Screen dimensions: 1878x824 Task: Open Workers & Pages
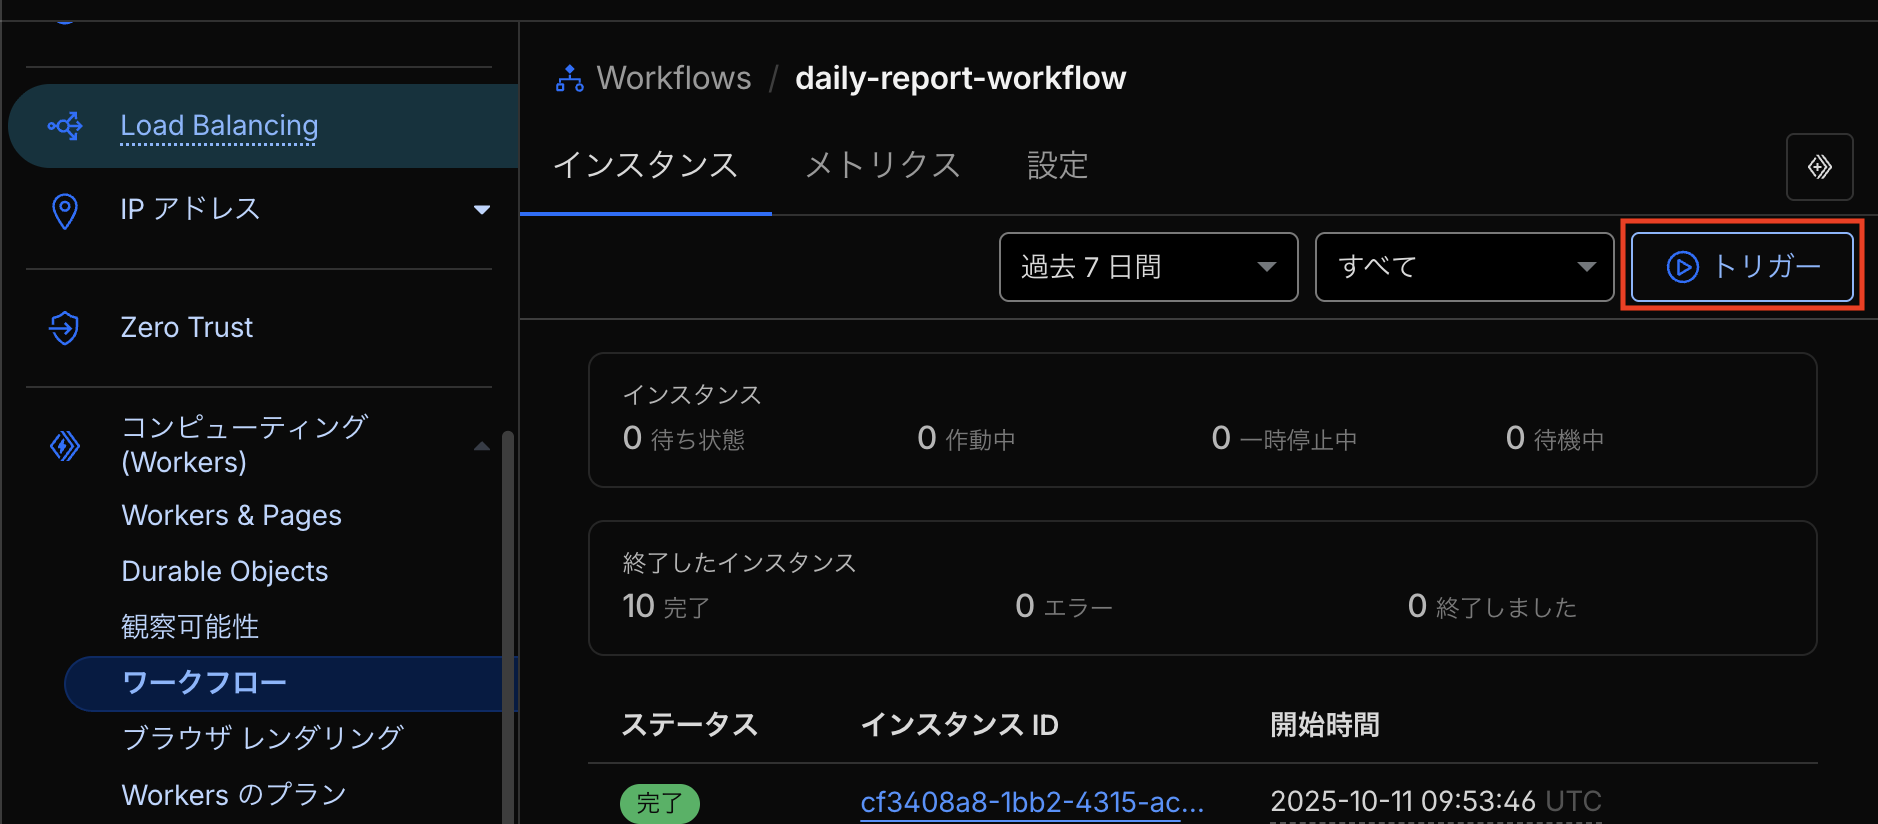[231, 516]
